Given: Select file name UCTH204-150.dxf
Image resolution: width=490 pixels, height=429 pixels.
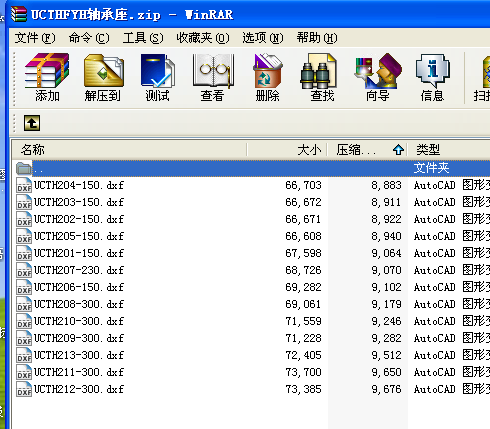Looking at the screenshot, I should tap(79, 185).
